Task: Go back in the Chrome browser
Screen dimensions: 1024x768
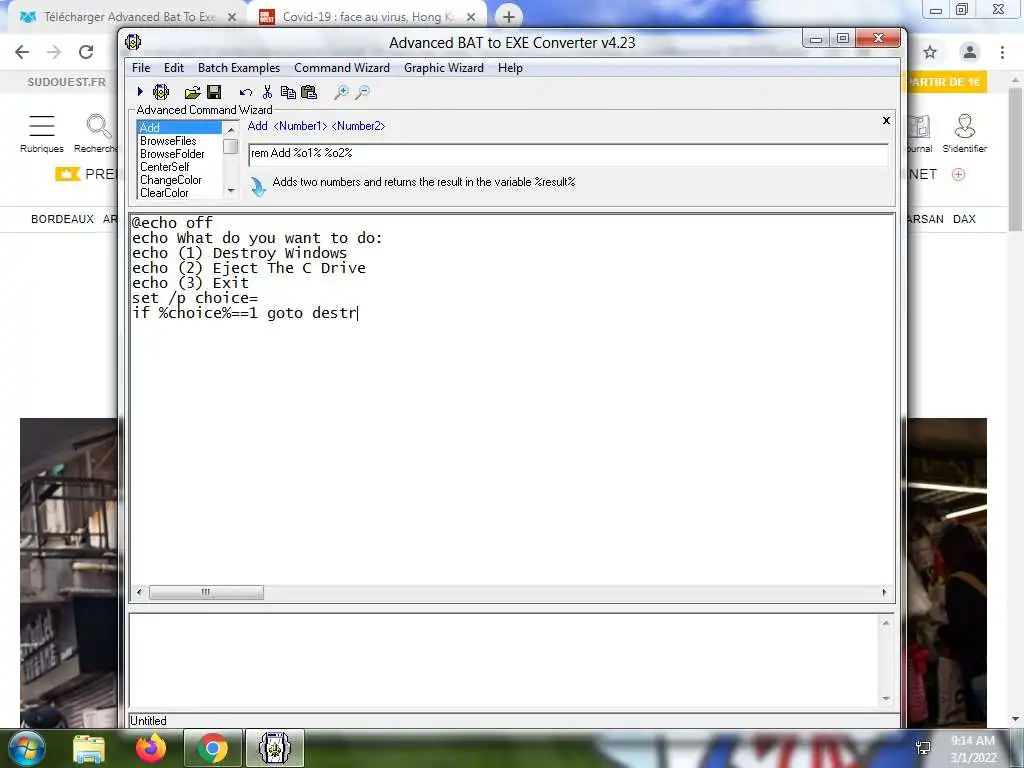Action: point(22,52)
